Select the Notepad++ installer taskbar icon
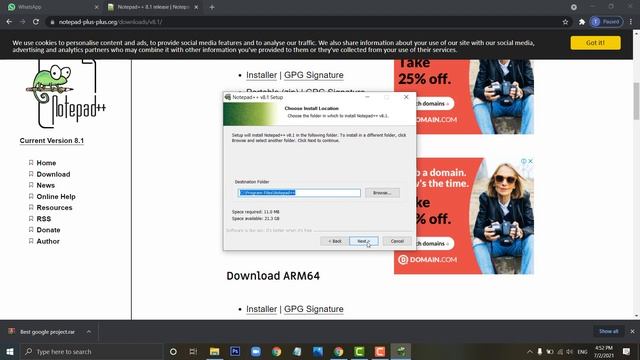This screenshot has width=640, height=360. click(x=401, y=351)
